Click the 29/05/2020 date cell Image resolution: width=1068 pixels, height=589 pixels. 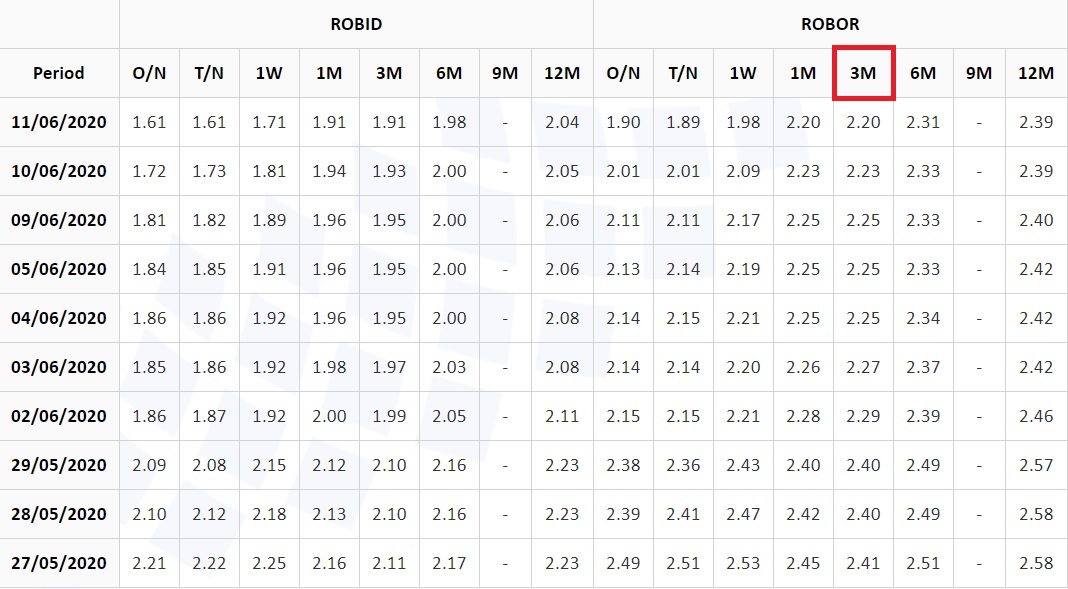59,465
